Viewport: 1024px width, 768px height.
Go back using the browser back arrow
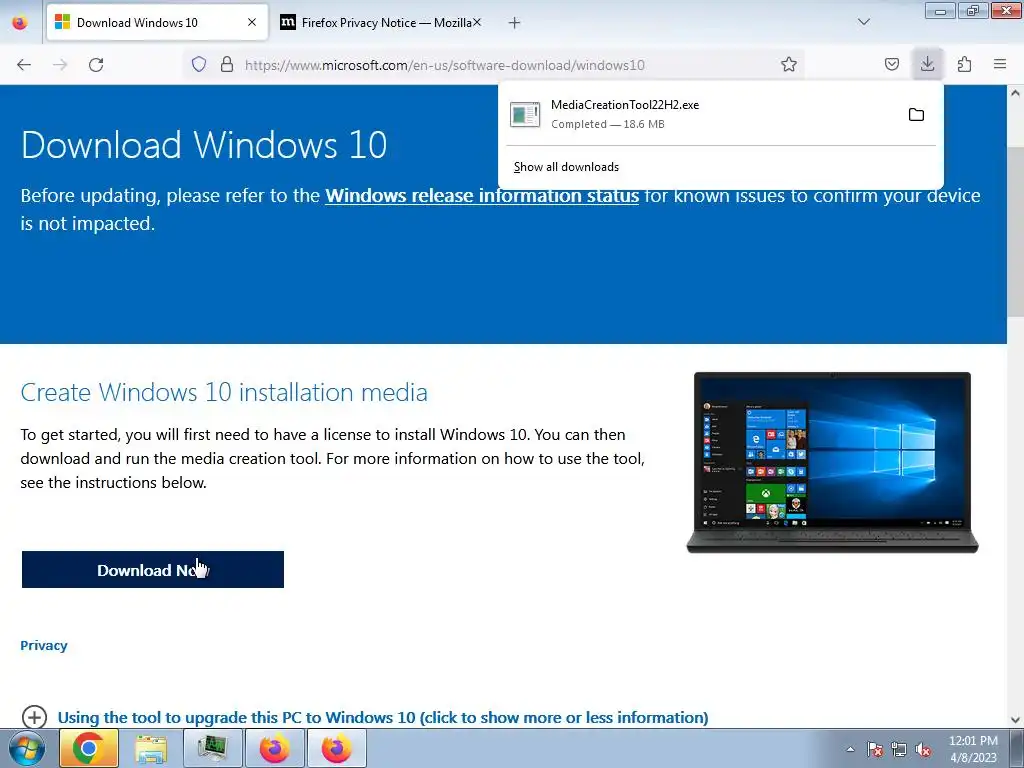[24, 65]
